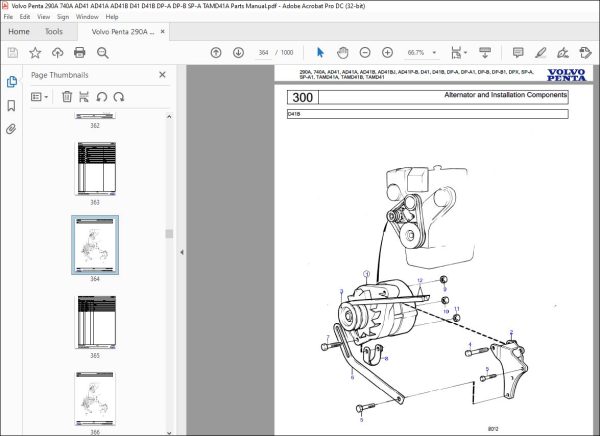Open the Edit menu

click(x=25, y=17)
